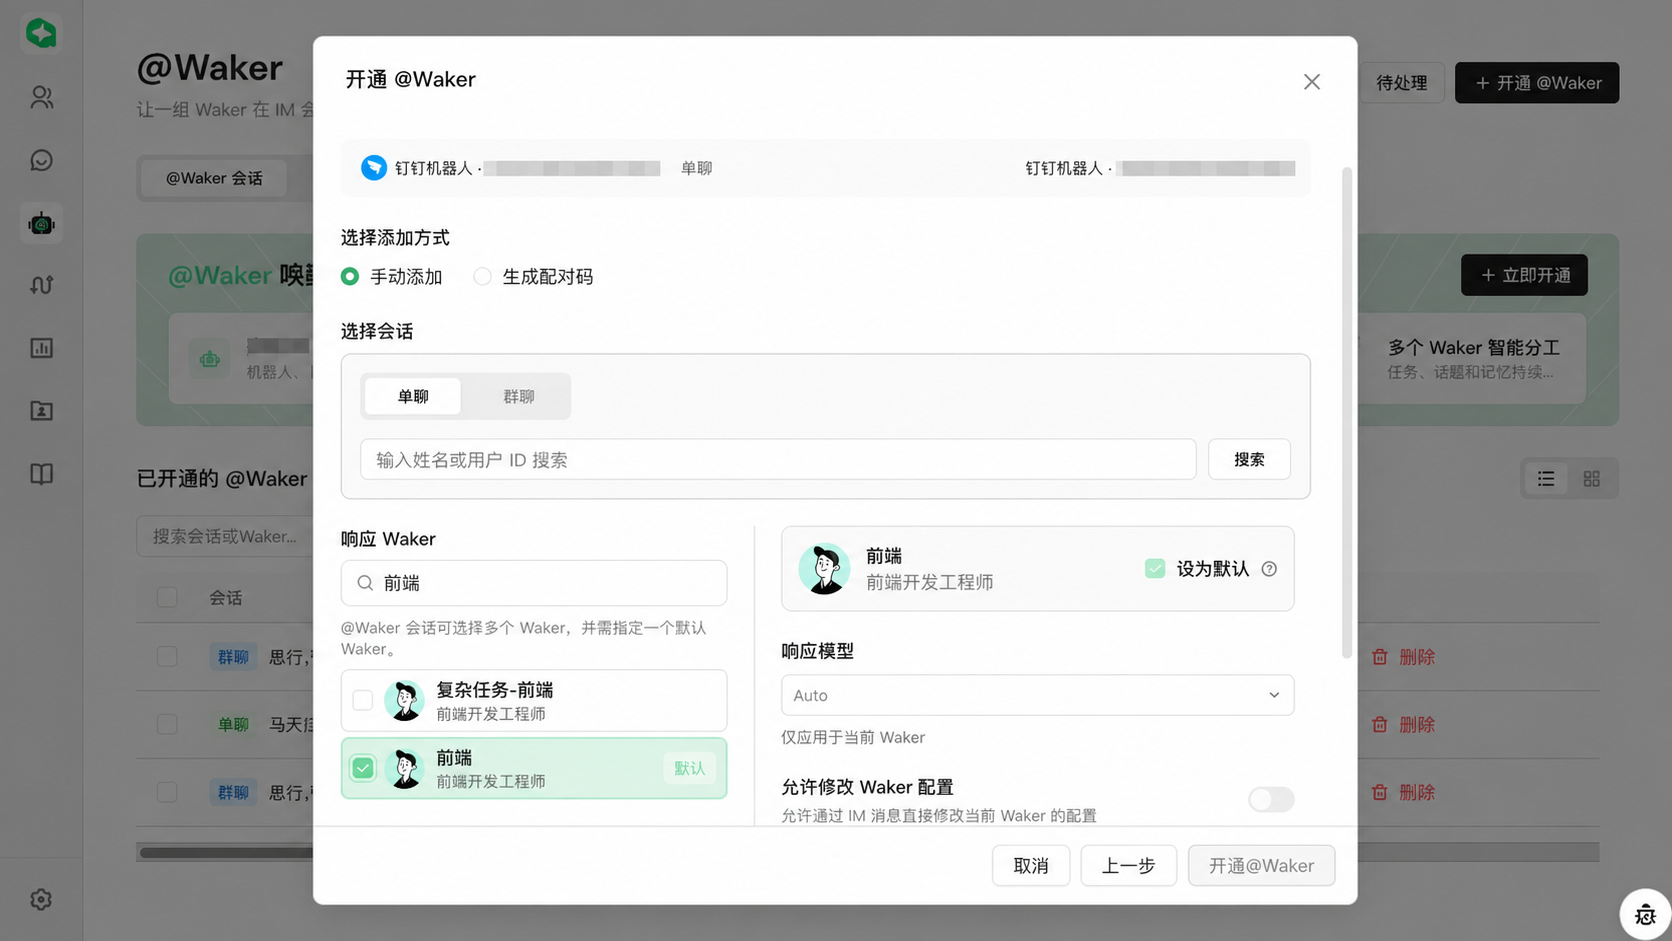Tick the checkbox of the 单聊 table row
The width and height of the screenshot is (1672, 941).
click(x=167, y=724)
